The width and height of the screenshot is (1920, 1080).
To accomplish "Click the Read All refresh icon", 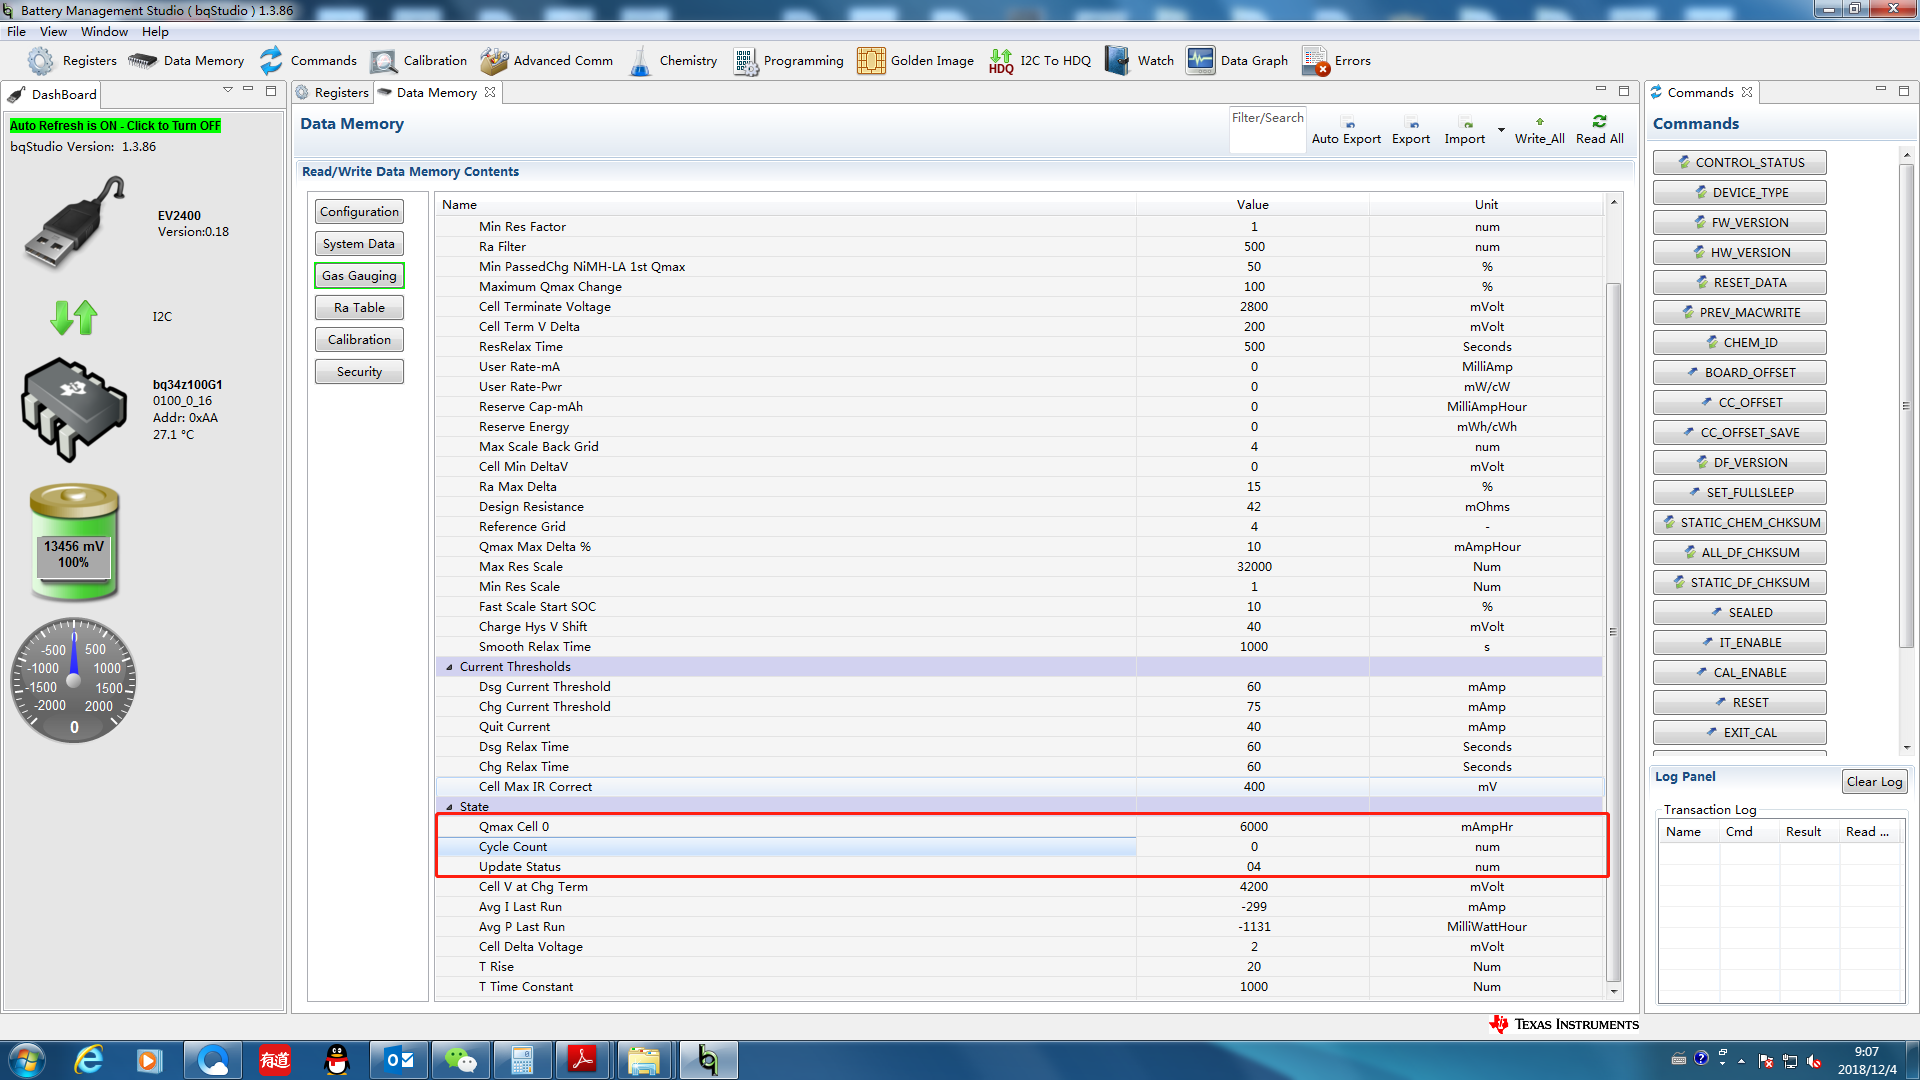I will (1599, 121).
